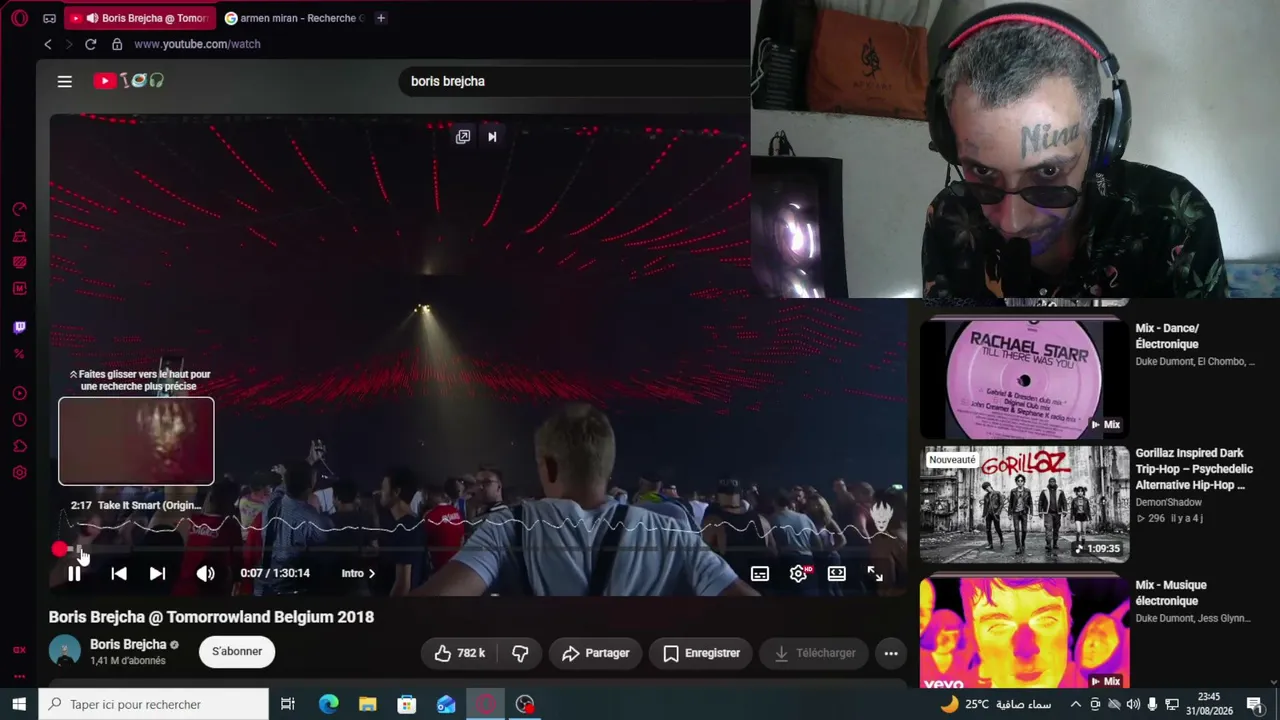Image resolution: width=1280 pixels, height=720 pixels.
Task: Skip to the previous video
Action: pyautogui.click(x=119, y=573)
